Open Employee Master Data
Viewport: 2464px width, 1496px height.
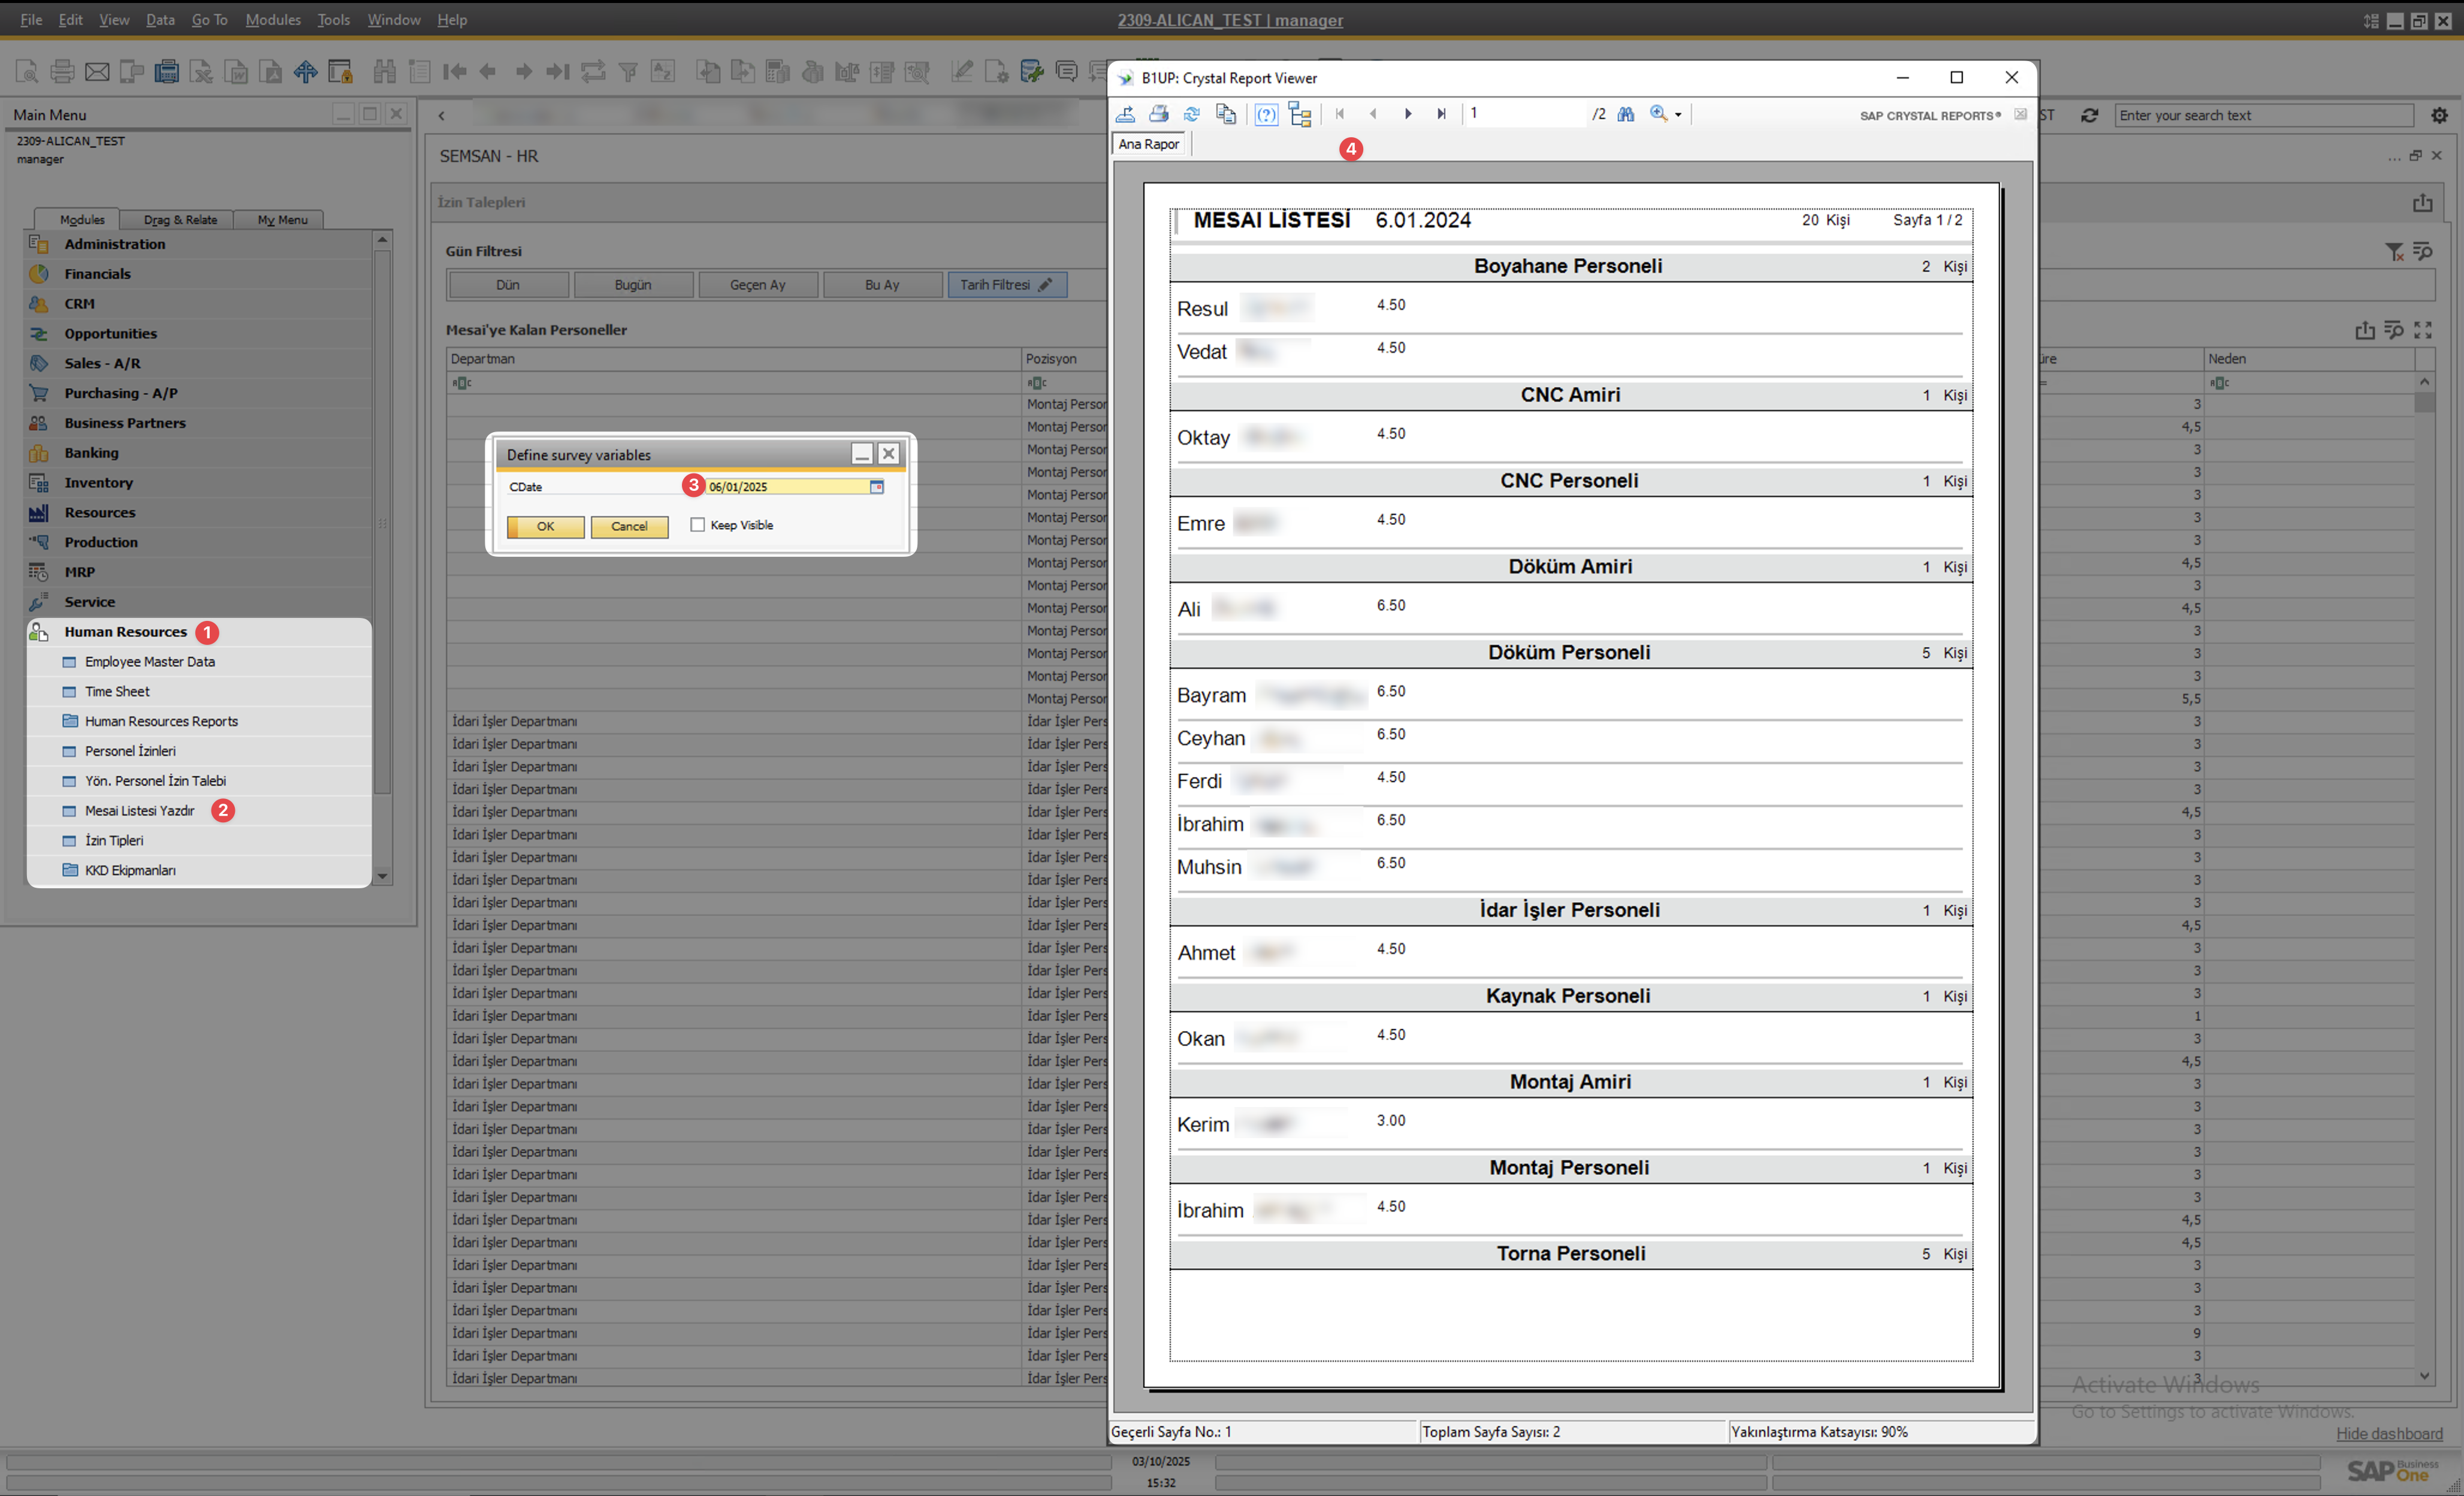coord(149,662)
